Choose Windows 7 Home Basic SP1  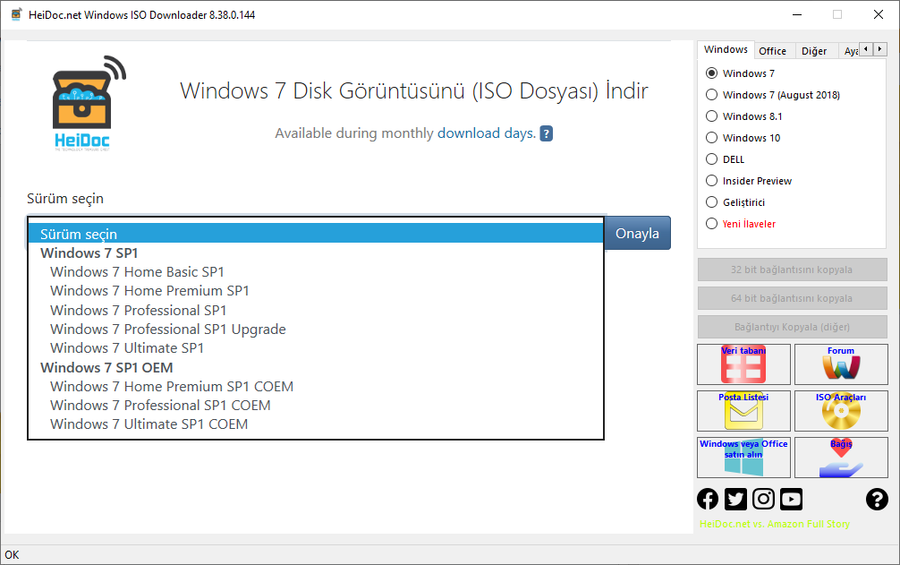click(x=316, y=272)
